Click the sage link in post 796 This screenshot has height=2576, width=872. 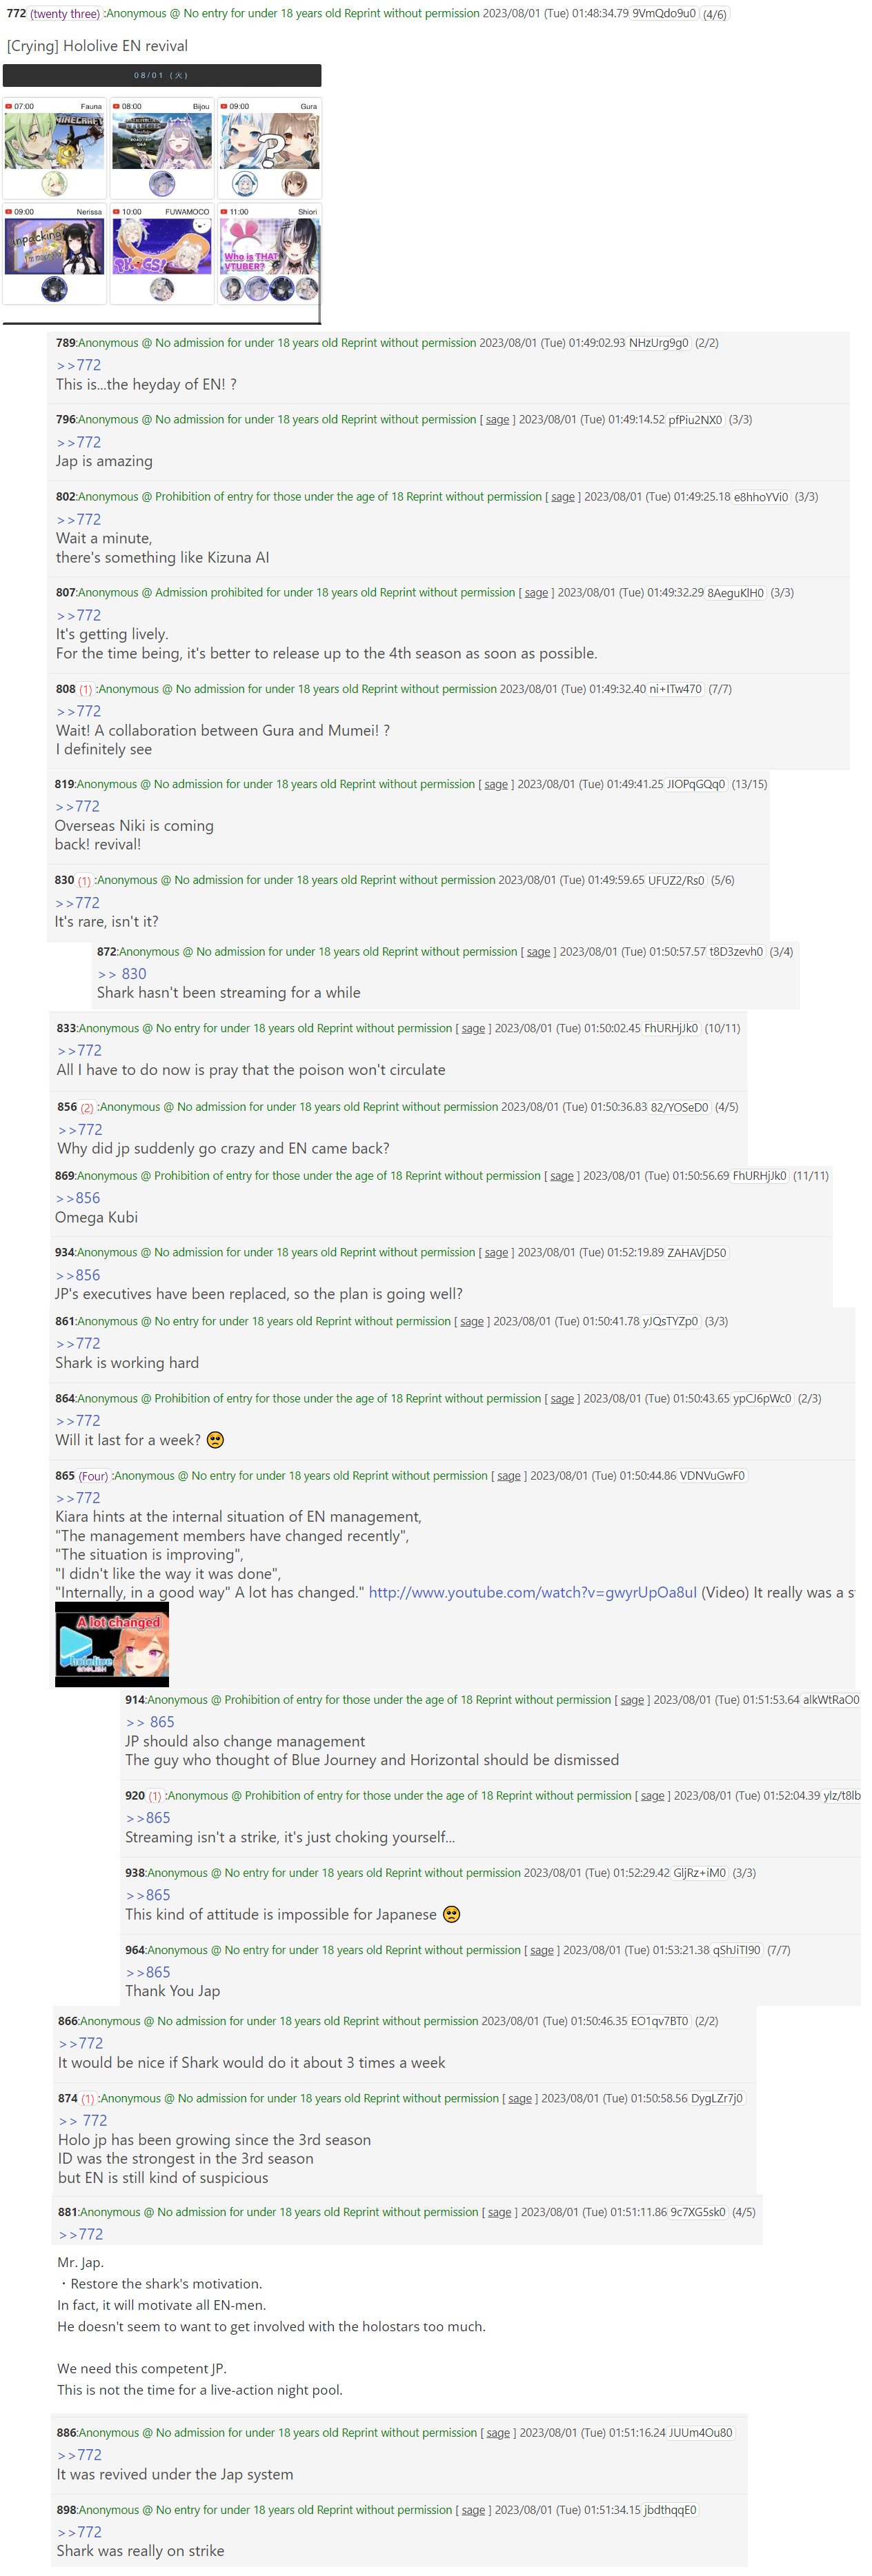497,420
